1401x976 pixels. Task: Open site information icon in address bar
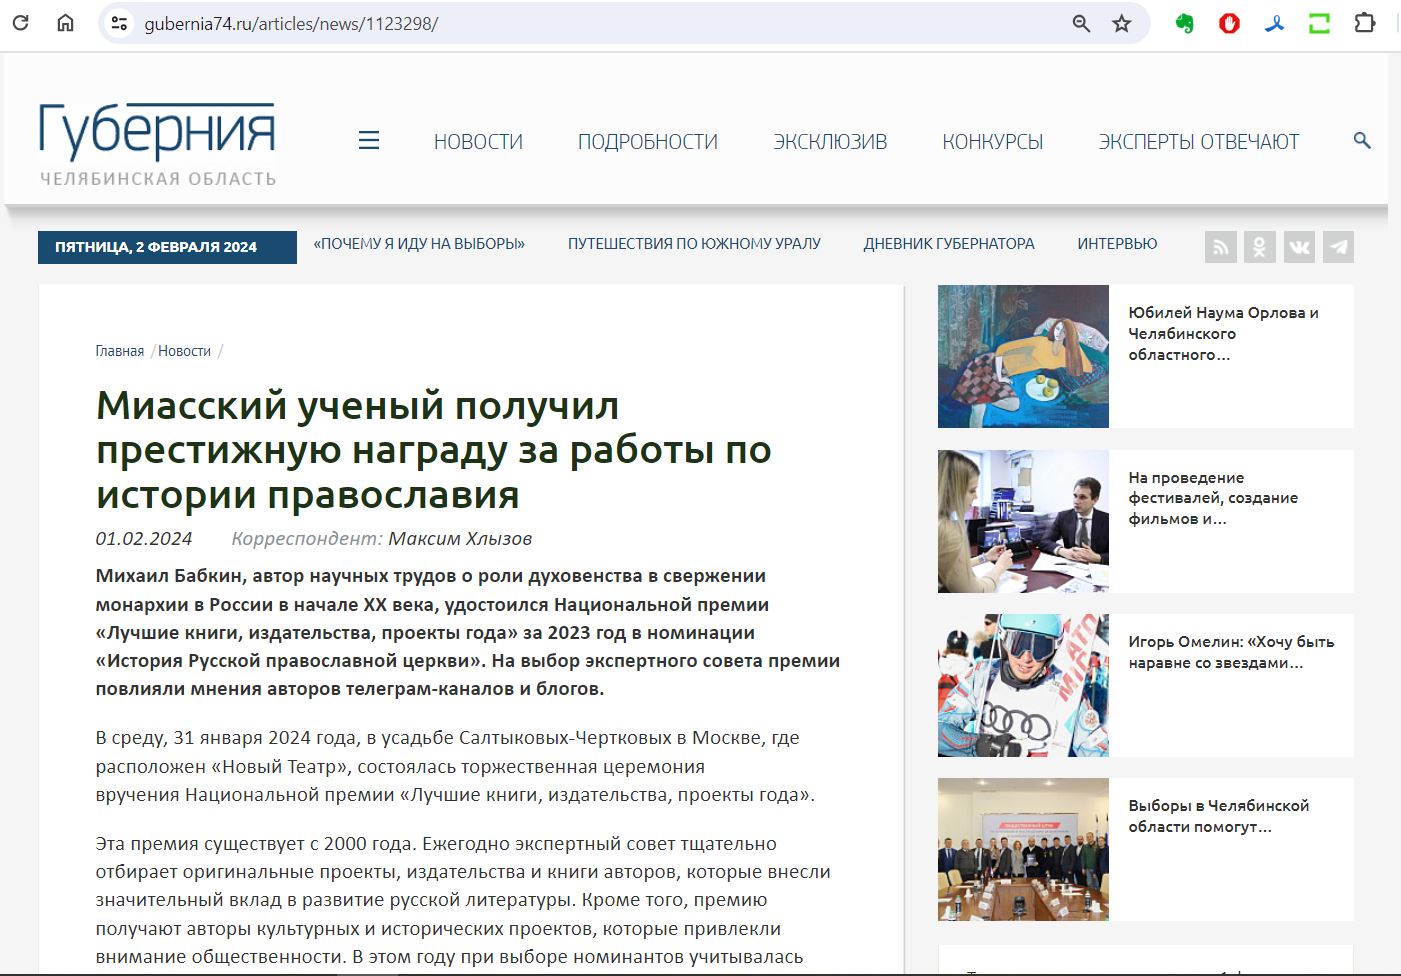[x=119, y=23]
